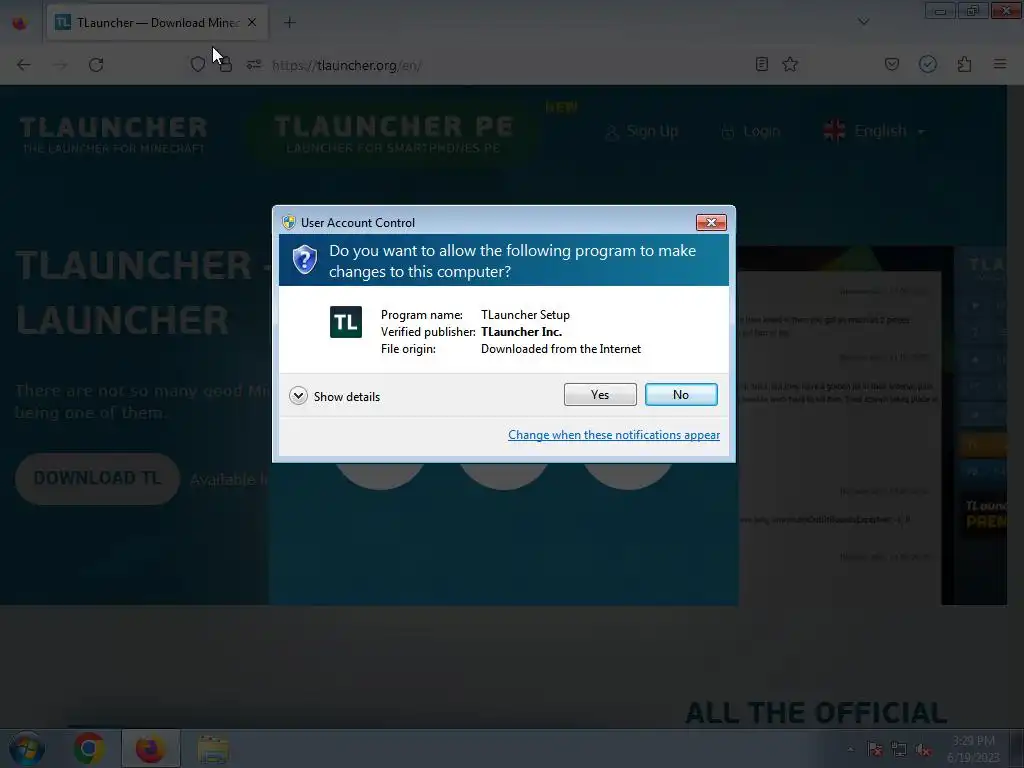Bookmark this page with star icon
The width and height of the screenshot is (1024, 768).
[790, 64]
